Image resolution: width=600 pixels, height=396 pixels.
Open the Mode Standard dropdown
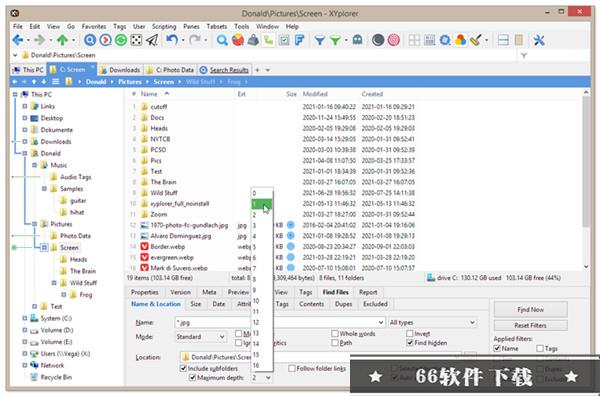pos(200,337)
